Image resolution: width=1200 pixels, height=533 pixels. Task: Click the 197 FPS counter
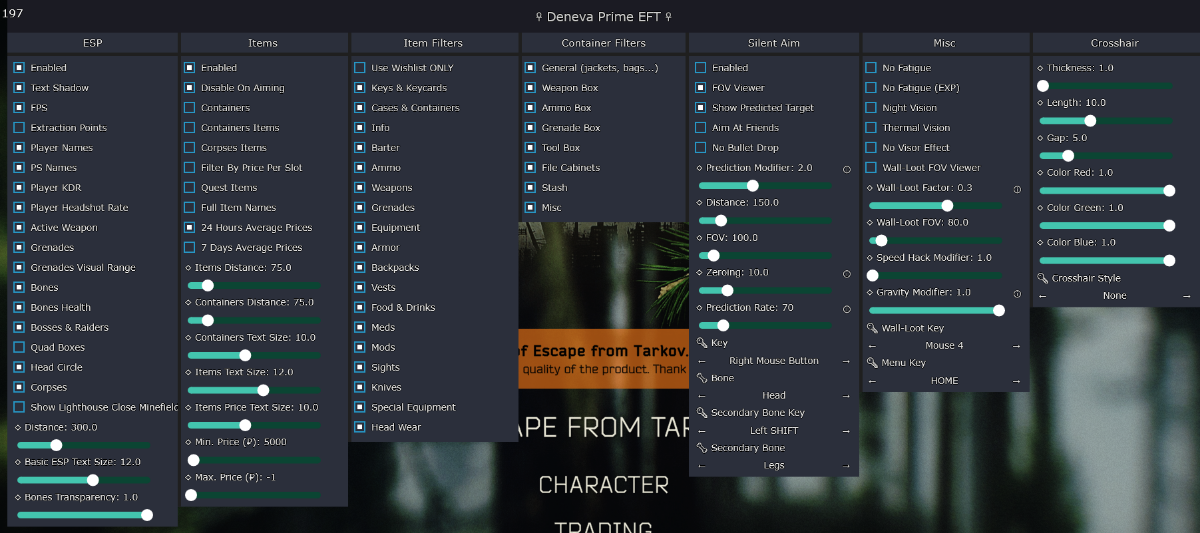click(x=13, y=12)
